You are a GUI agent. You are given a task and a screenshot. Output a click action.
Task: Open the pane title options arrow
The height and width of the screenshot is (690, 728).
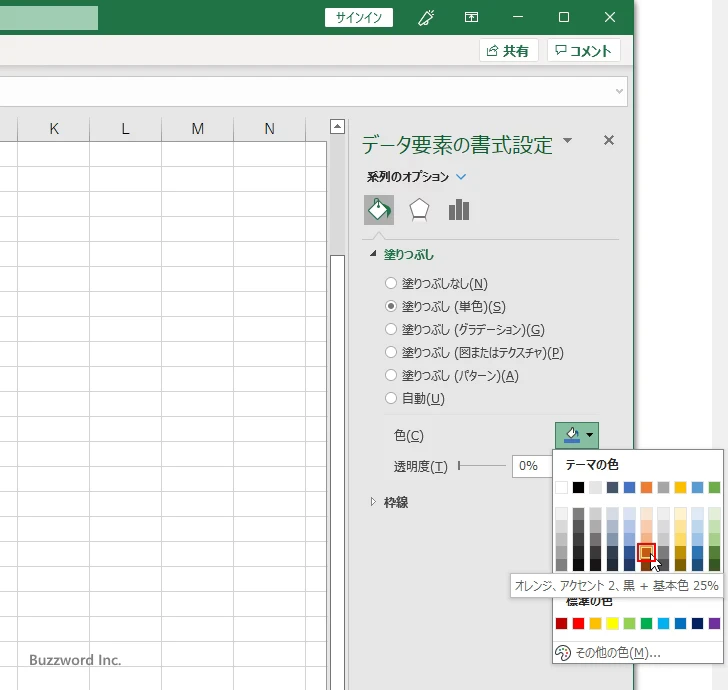(567, 140)
